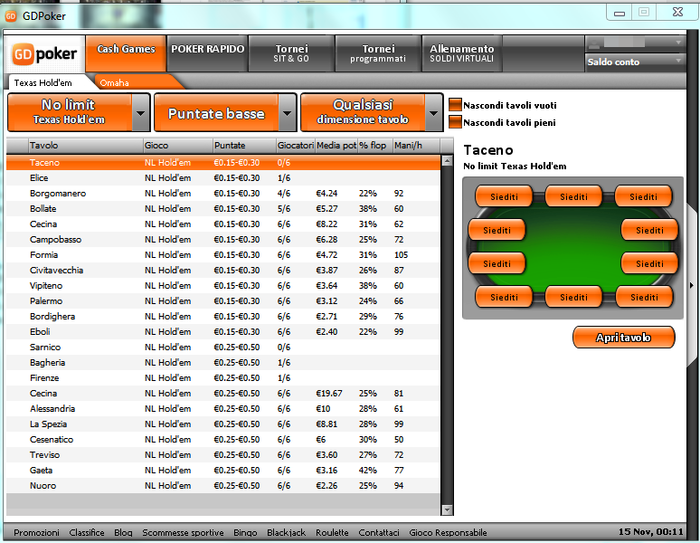Click the Apri tavolo button
Screen dimensions: 700x543
click(x=624, y=337)
